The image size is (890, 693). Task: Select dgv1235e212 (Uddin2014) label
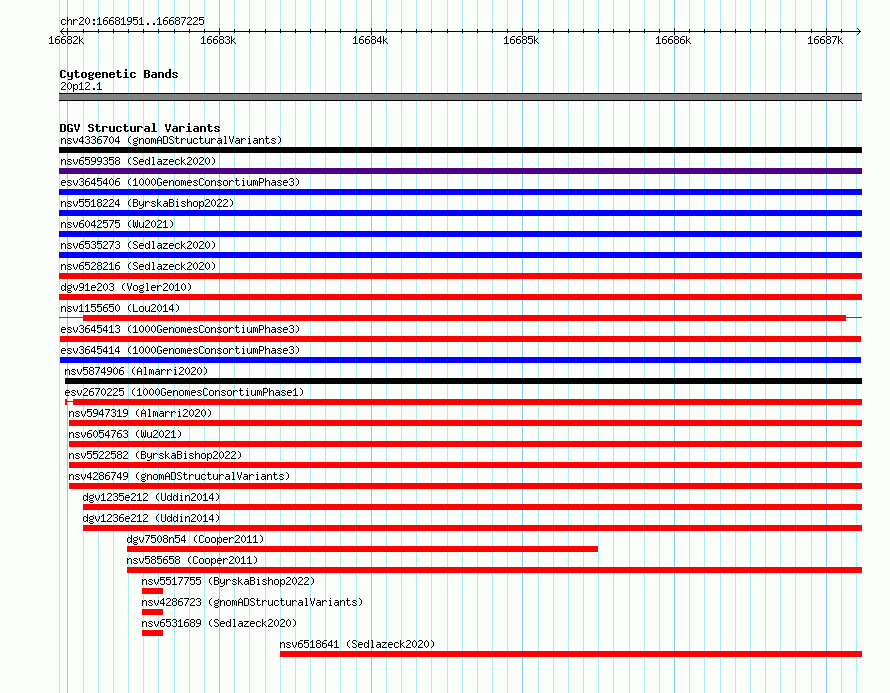(x=151, y=497)
